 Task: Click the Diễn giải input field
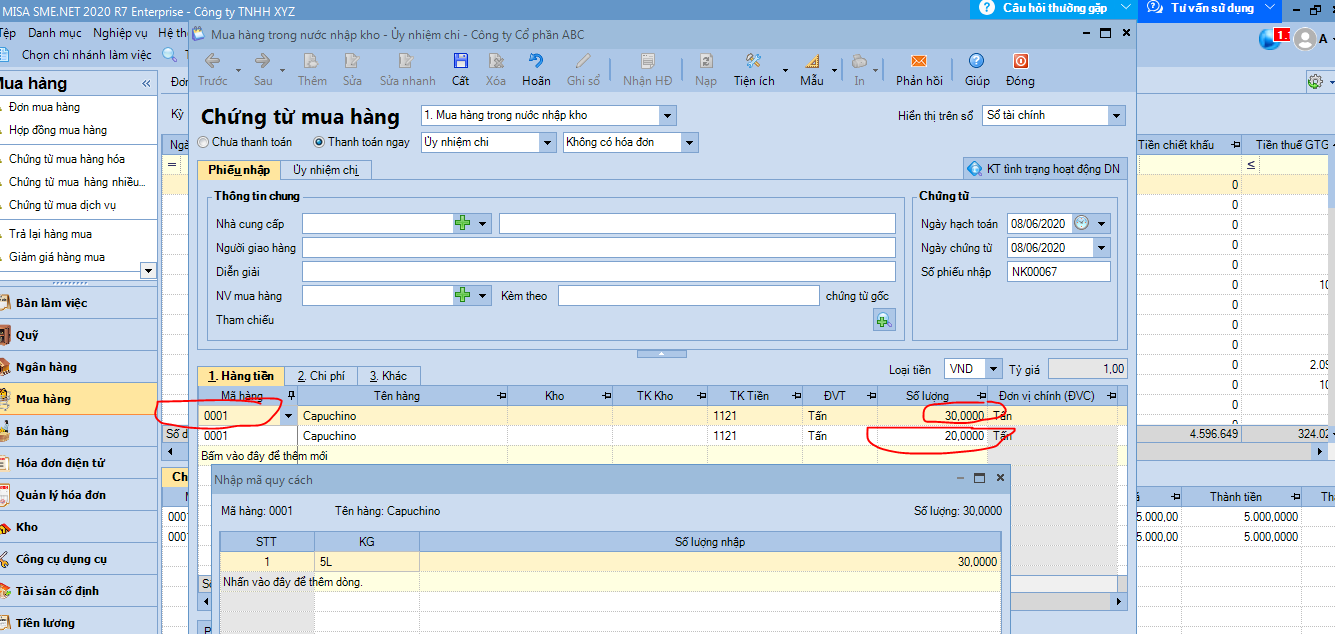pyautogui.click(x=599, y=271)
